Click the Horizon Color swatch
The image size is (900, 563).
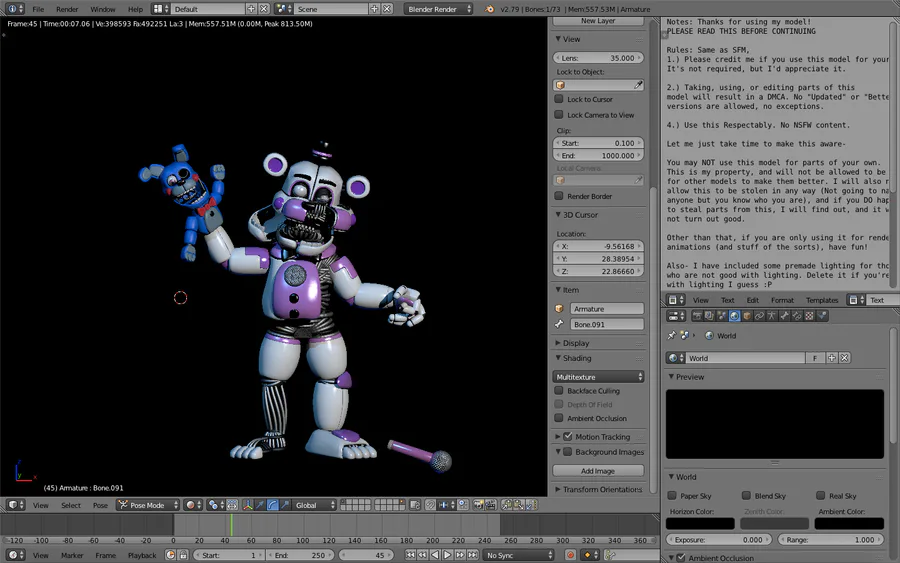pyautogui.click(x=700, y=523)
